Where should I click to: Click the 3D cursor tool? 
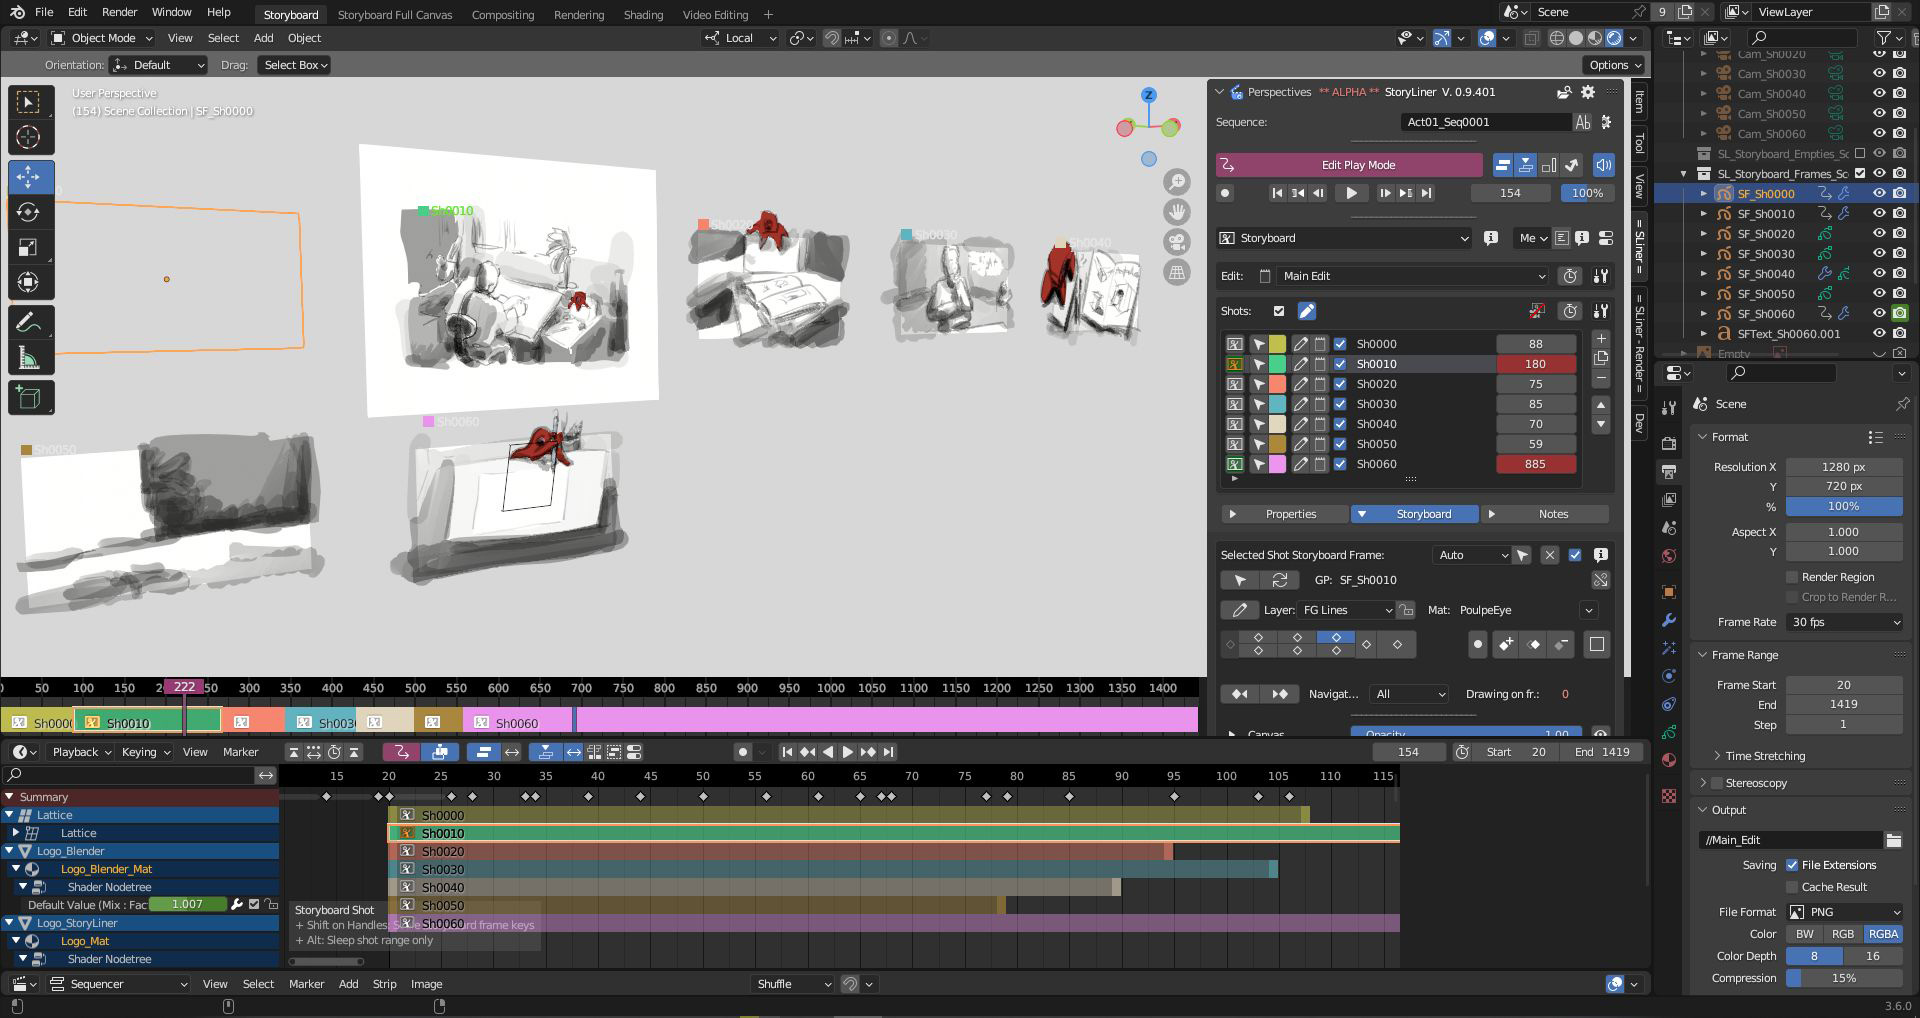pyautogui.click(x=29, y=137)
